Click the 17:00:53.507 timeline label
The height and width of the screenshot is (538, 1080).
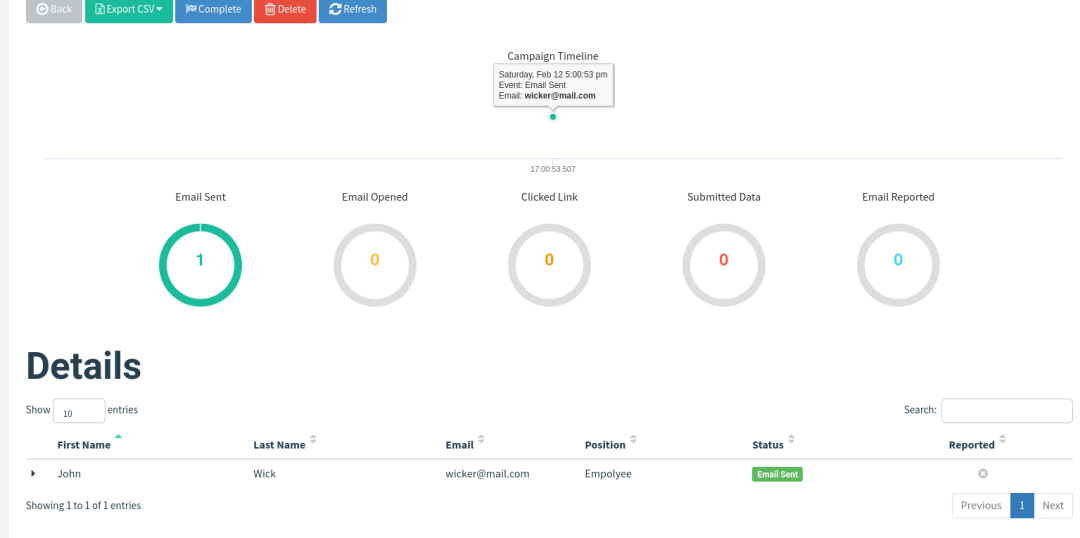[x=552, y=169]
